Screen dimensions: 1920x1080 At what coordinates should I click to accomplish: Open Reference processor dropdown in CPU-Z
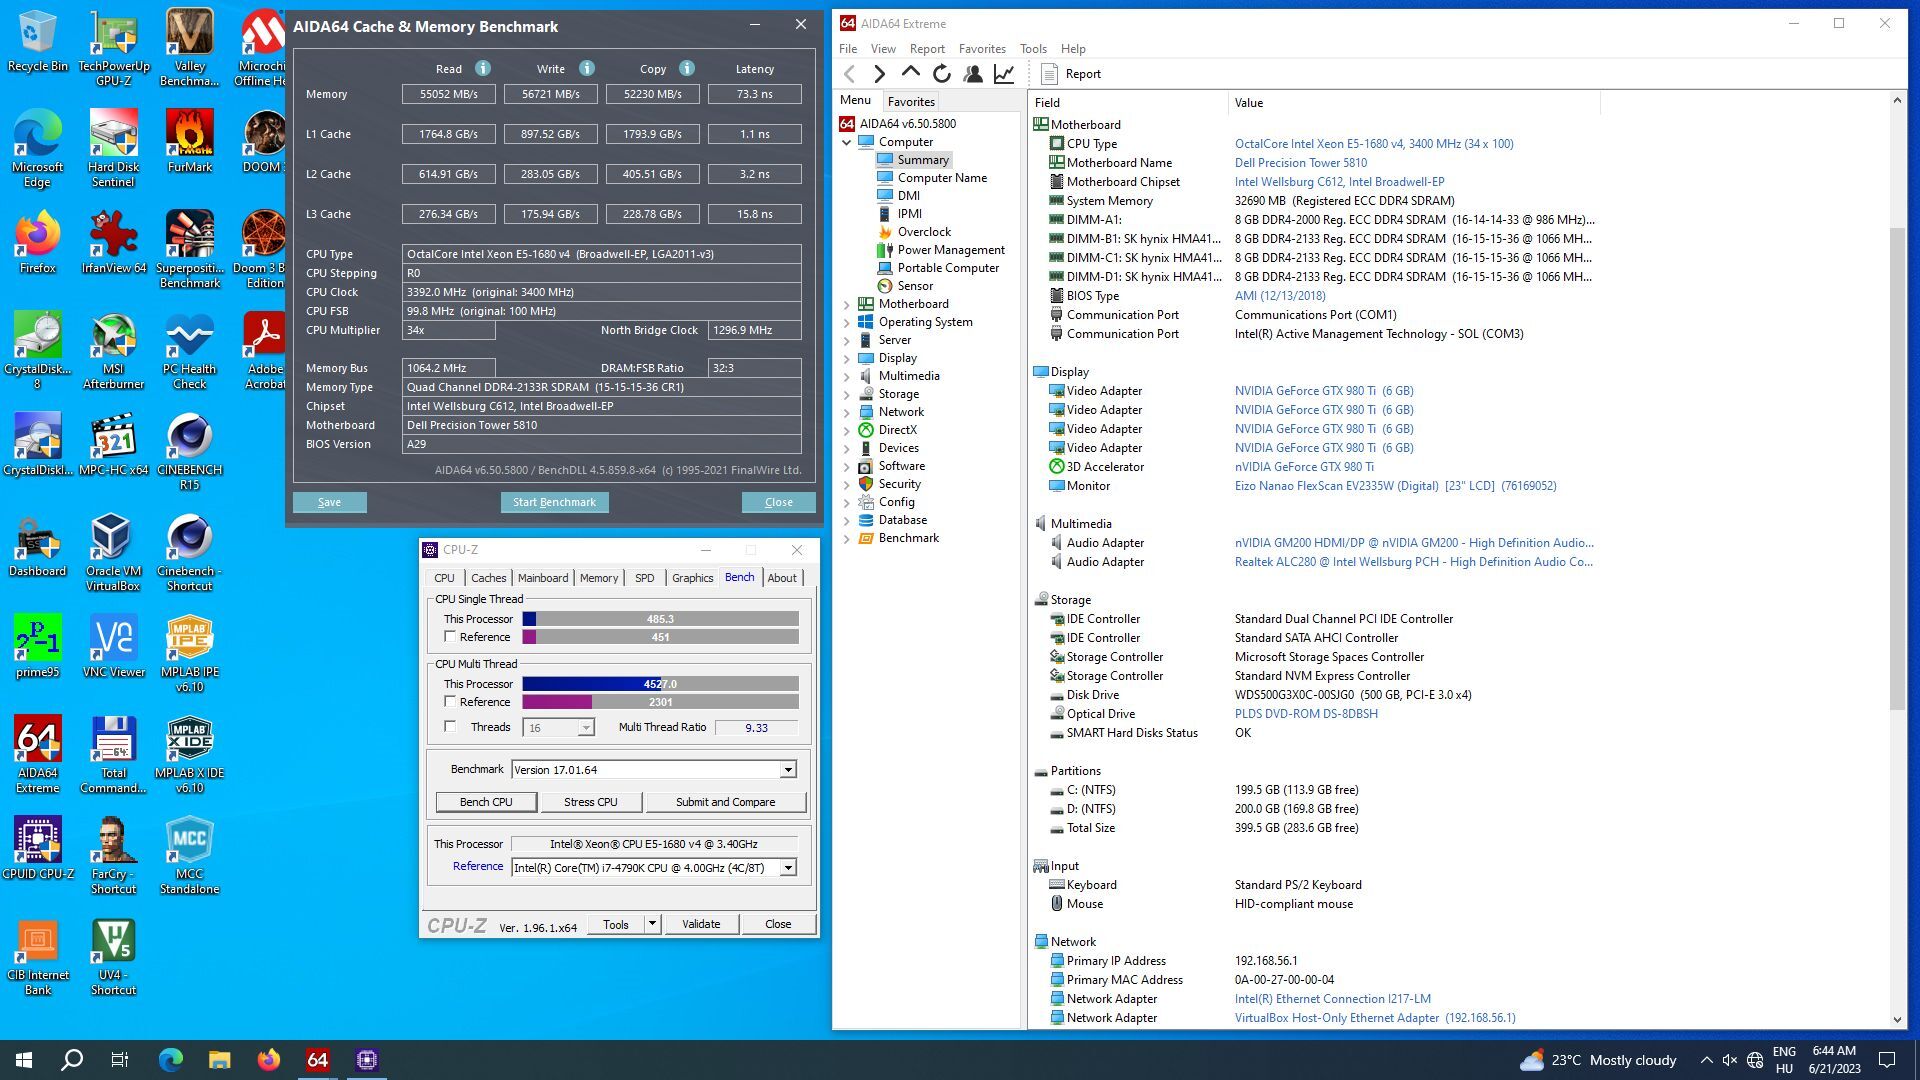click(x=788, y=868)
